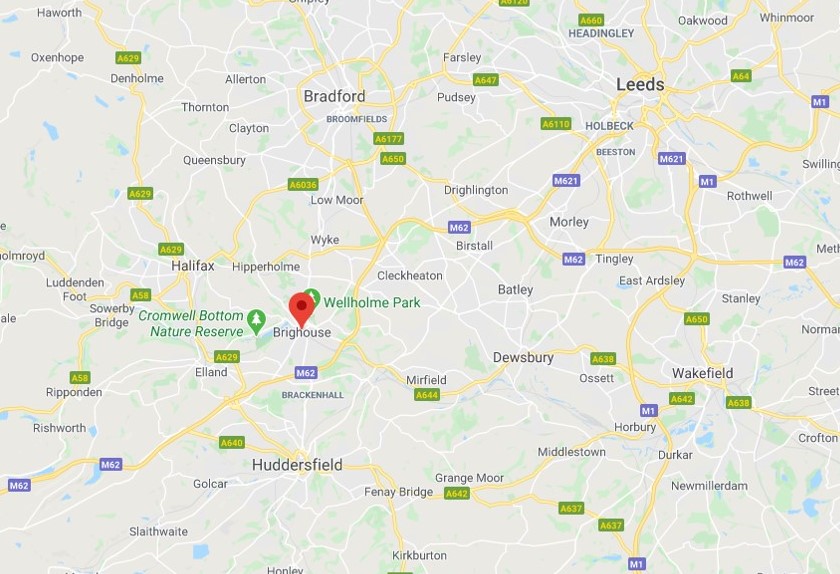The width and height of the screenshot is (840, 574).
Task: Select the Wakefield label on the map
Action: [x=703, y=373]
